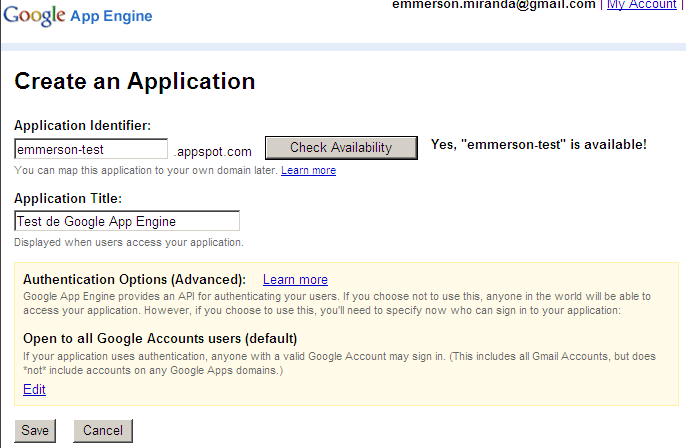Click the 'Application Identifier:' label
The width and height of the screenshot is (686, 448).
82,126
